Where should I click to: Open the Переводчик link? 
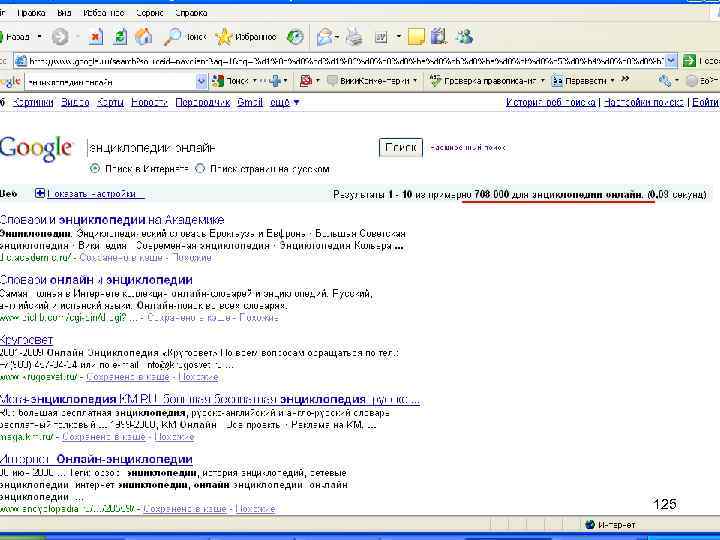[x=202, y=102]
